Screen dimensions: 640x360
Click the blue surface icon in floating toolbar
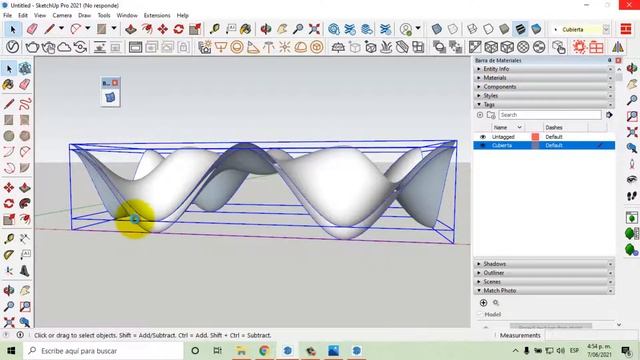pyautogui.click(x=110, y=98)
